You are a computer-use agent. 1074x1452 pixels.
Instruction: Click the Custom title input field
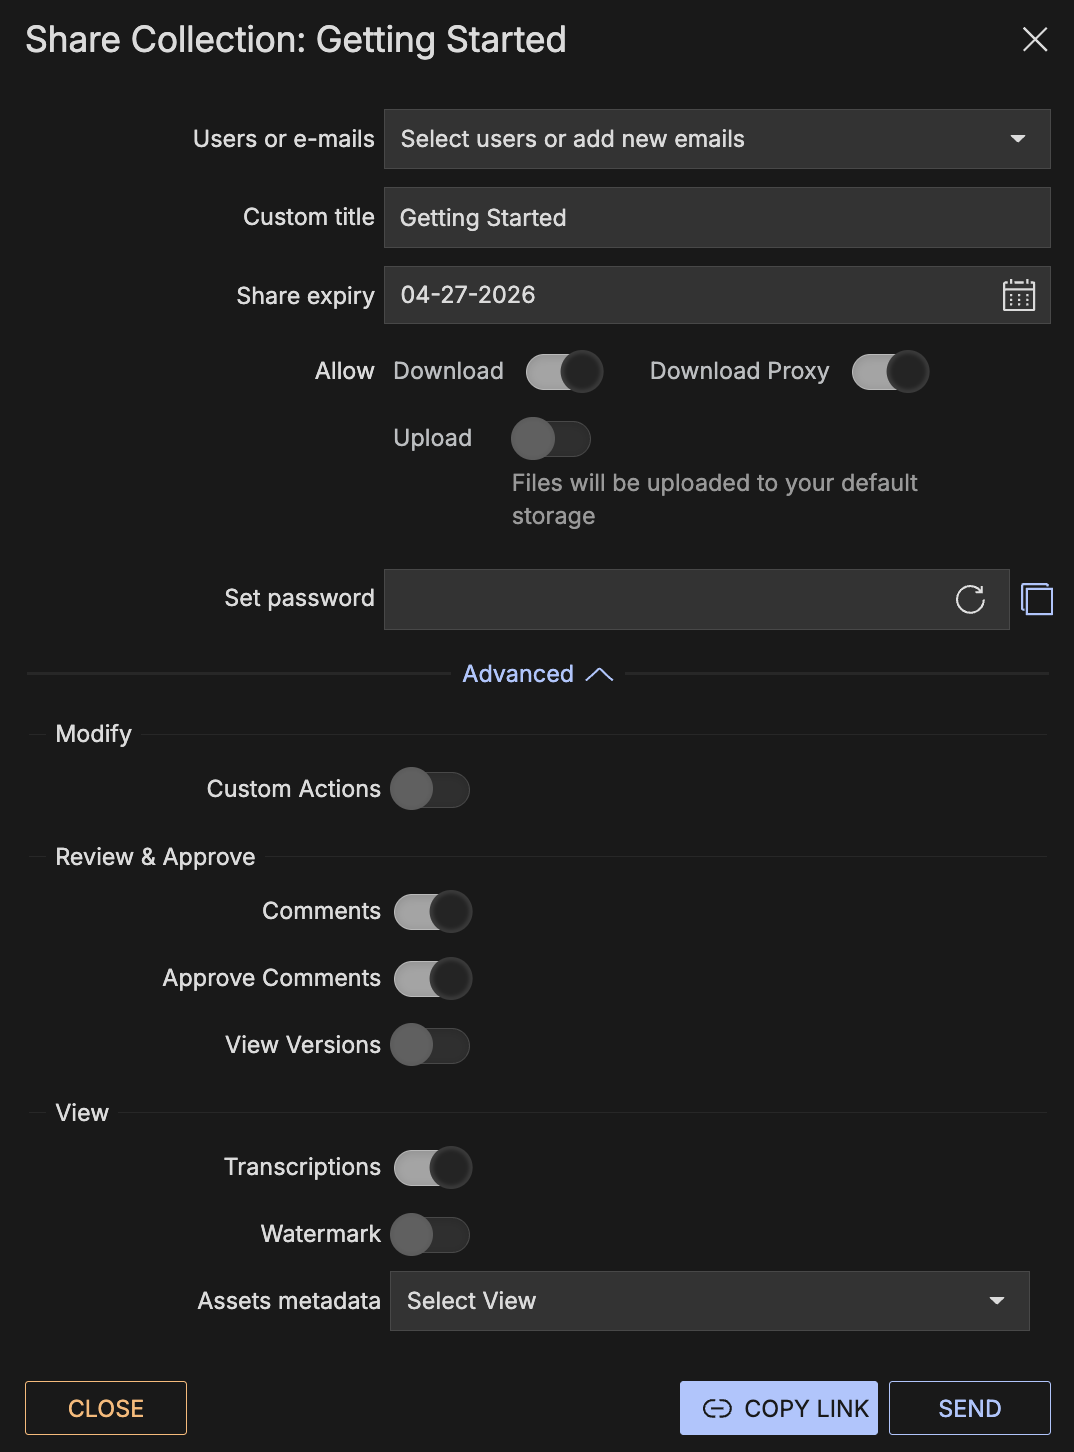(716, 218)
